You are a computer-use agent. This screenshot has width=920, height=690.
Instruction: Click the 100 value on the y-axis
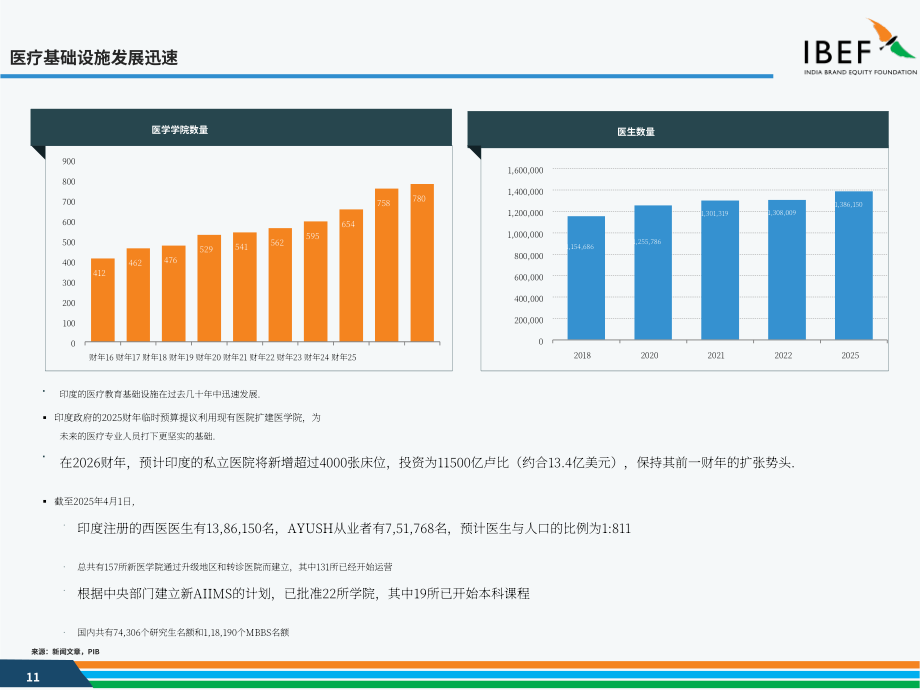click(69, 323)
